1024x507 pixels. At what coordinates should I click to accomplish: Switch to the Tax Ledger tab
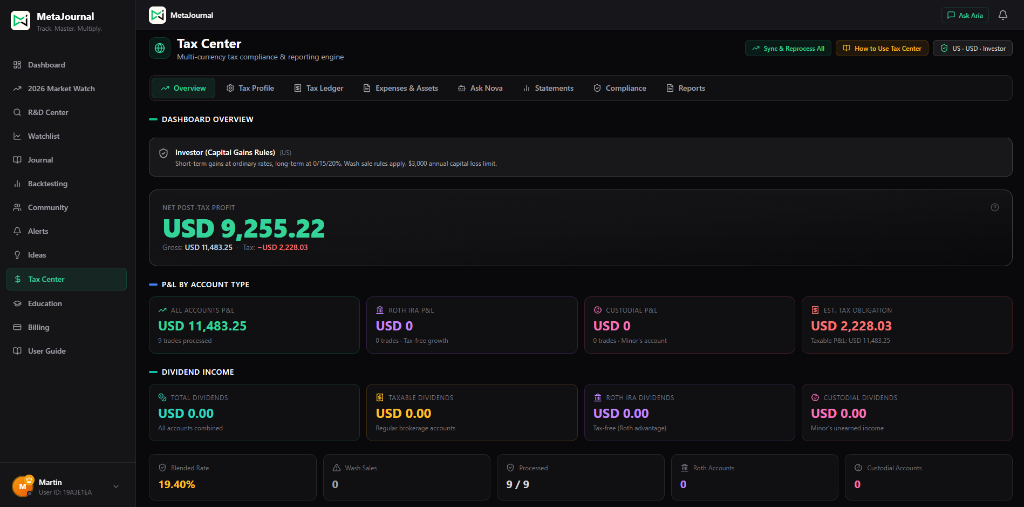tap(318, 88)
